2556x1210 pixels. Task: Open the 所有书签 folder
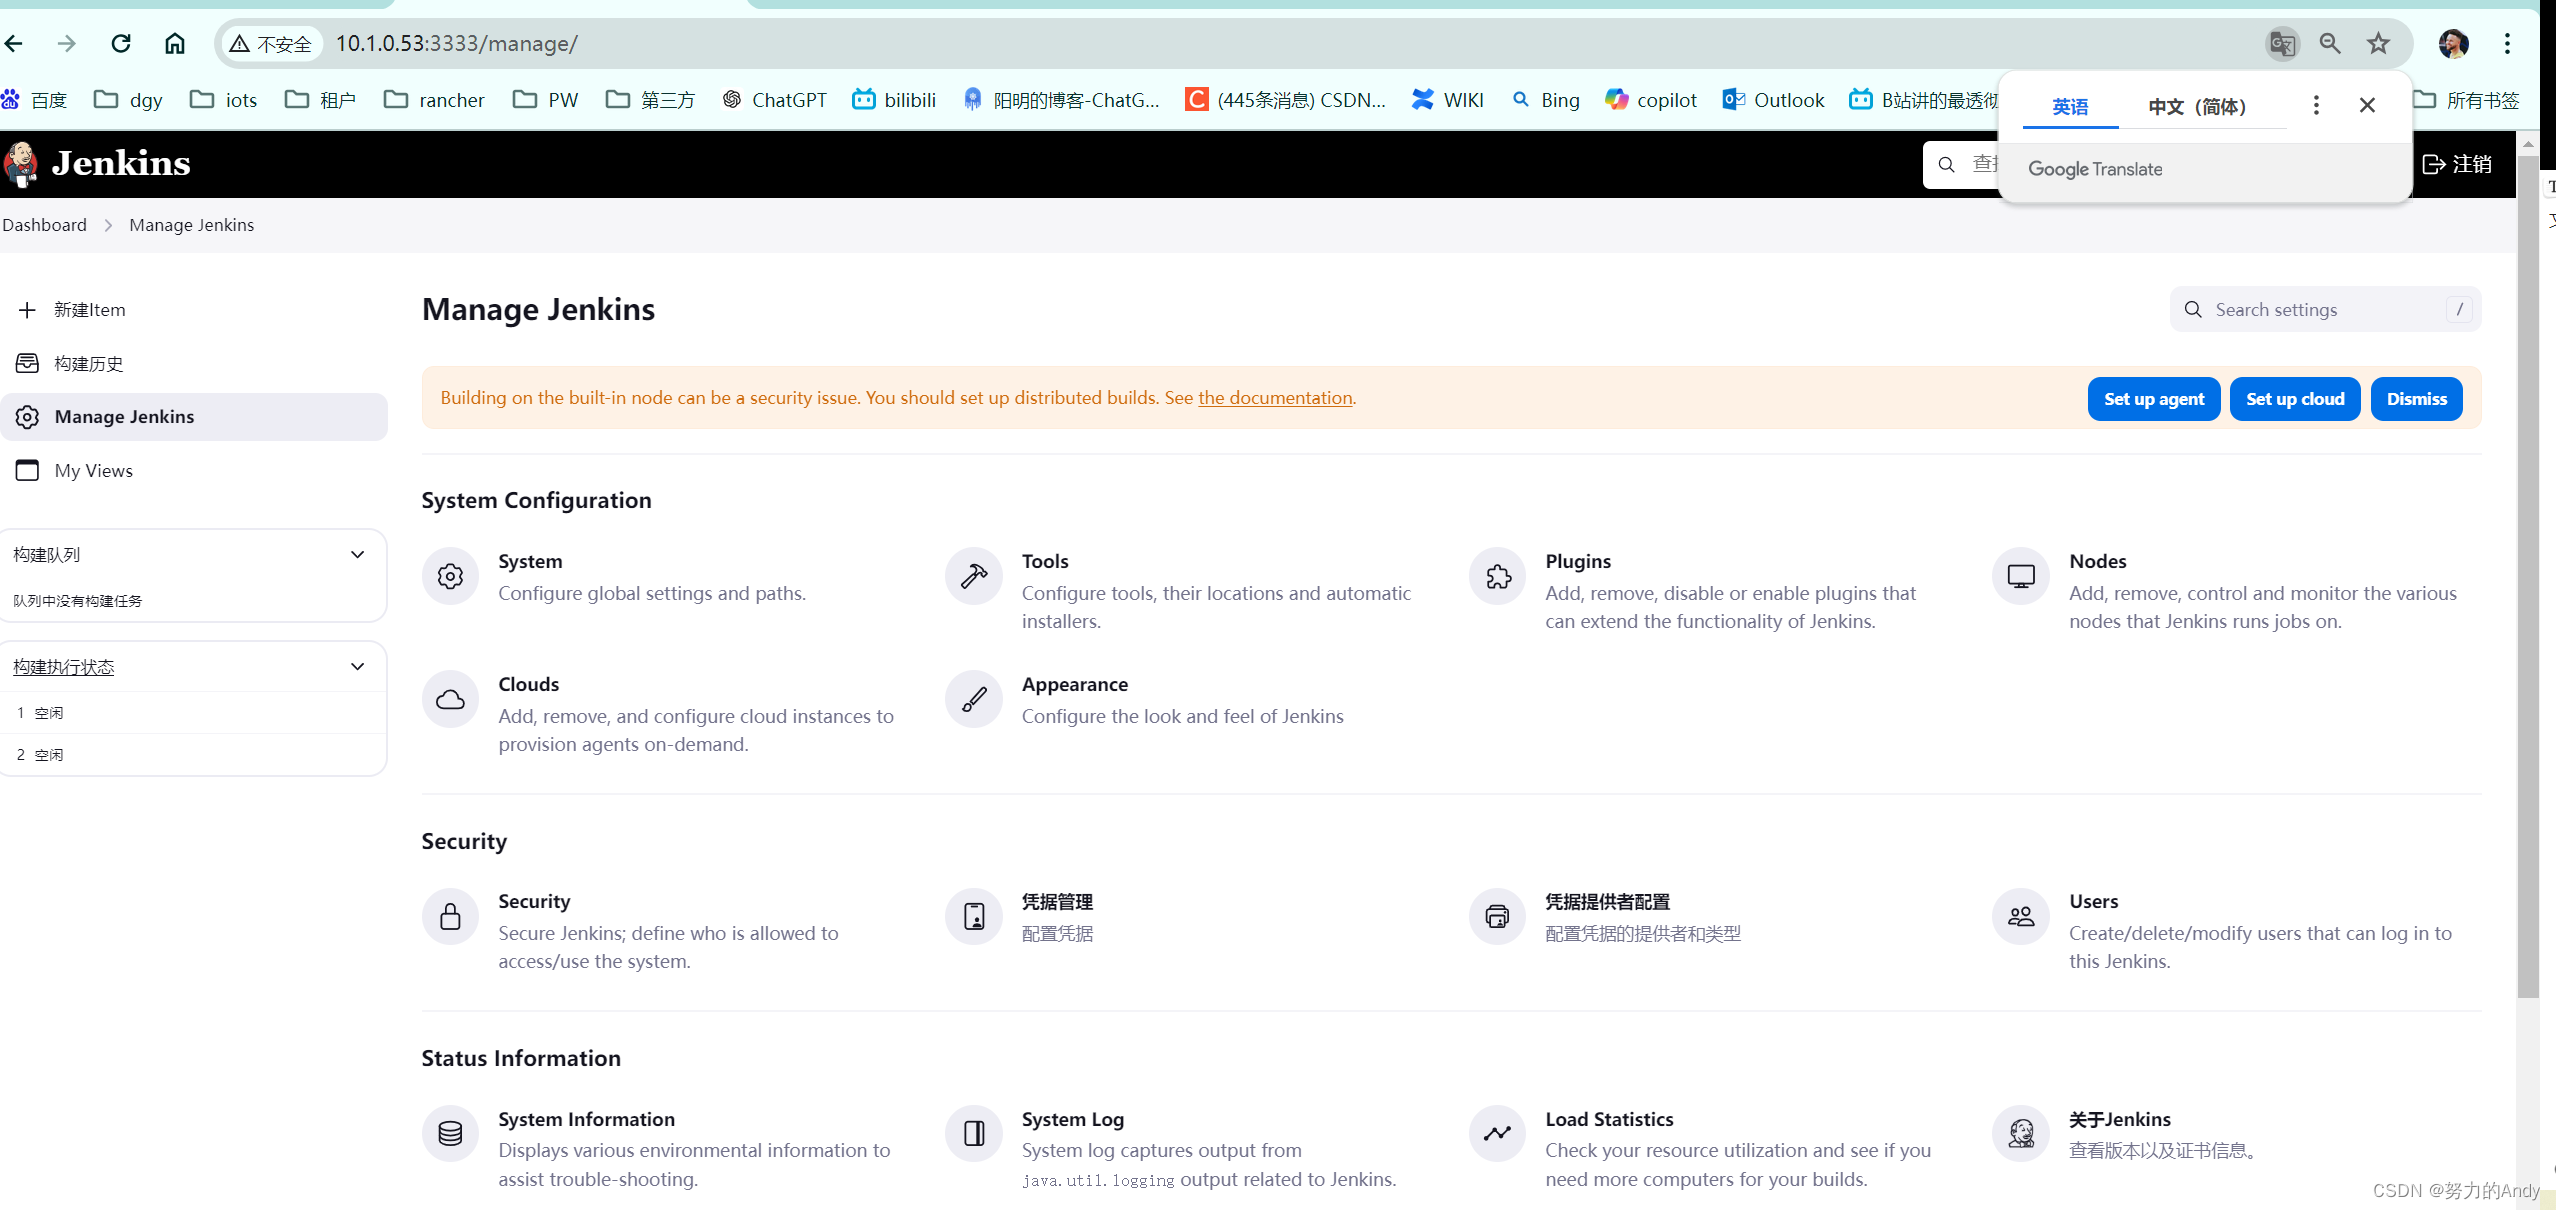pyautogui.click(x=2466, y=100)
